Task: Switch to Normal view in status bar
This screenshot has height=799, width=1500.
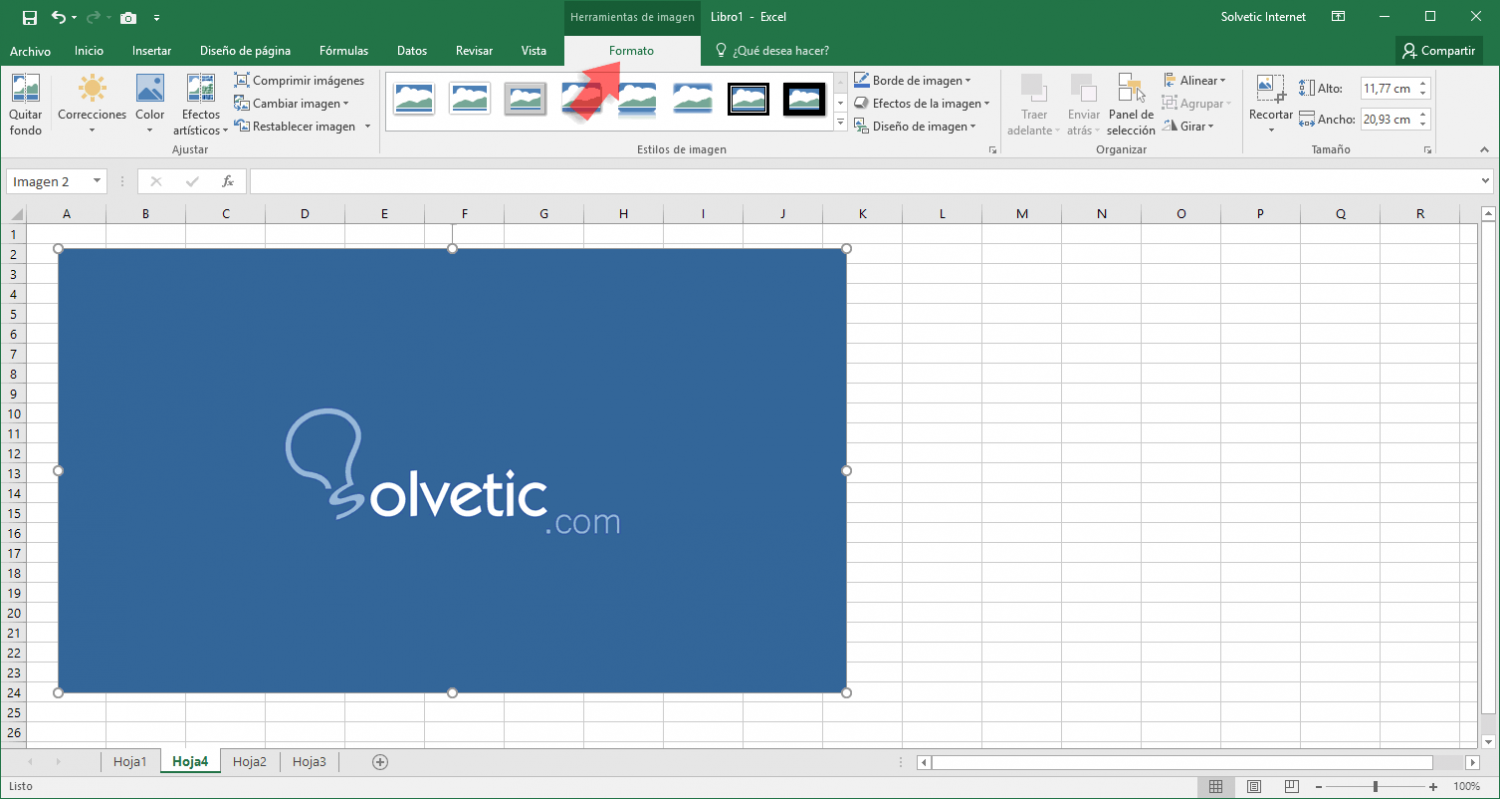Action: (x=1215, y=786)
